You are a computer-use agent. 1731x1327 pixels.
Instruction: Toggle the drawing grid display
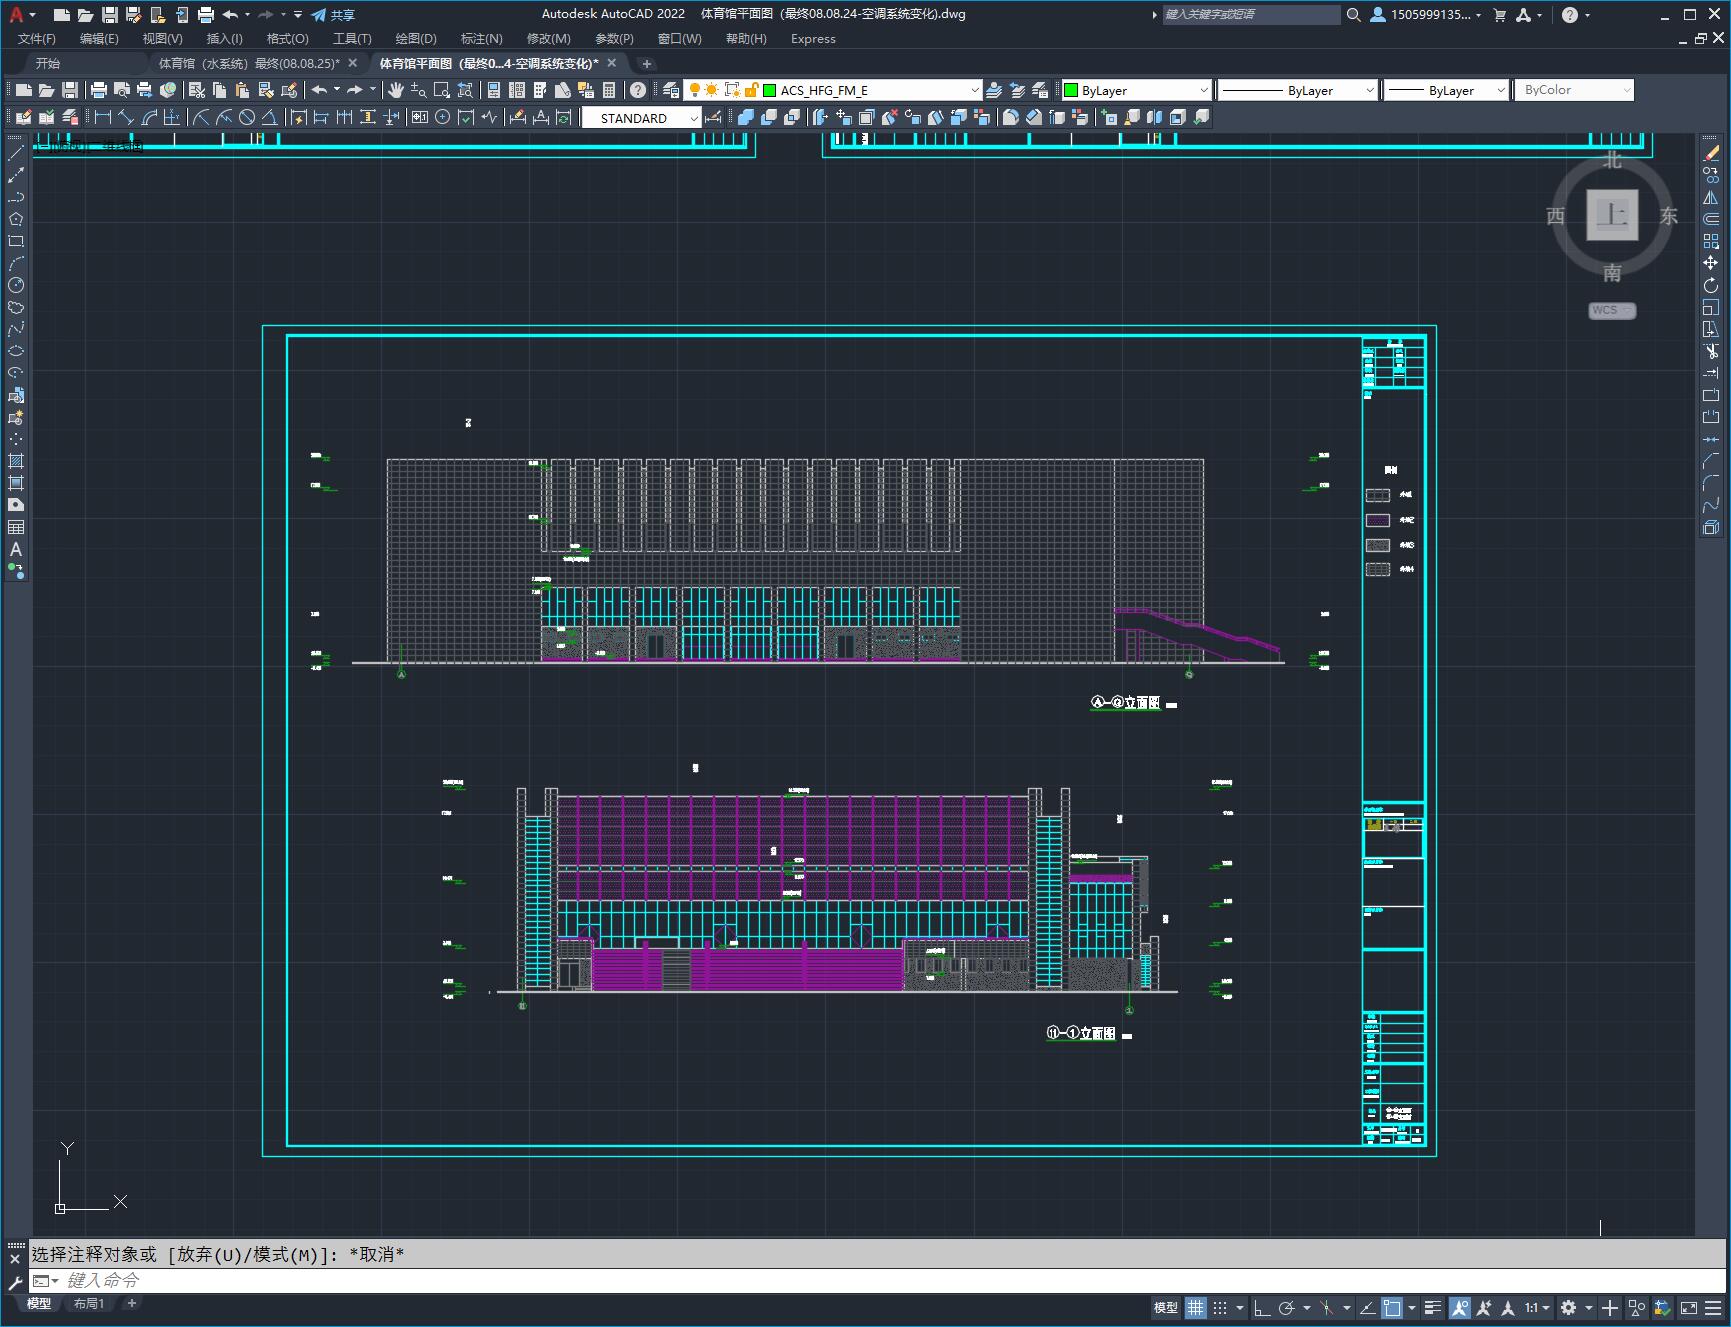(x=1196, y=1307)
